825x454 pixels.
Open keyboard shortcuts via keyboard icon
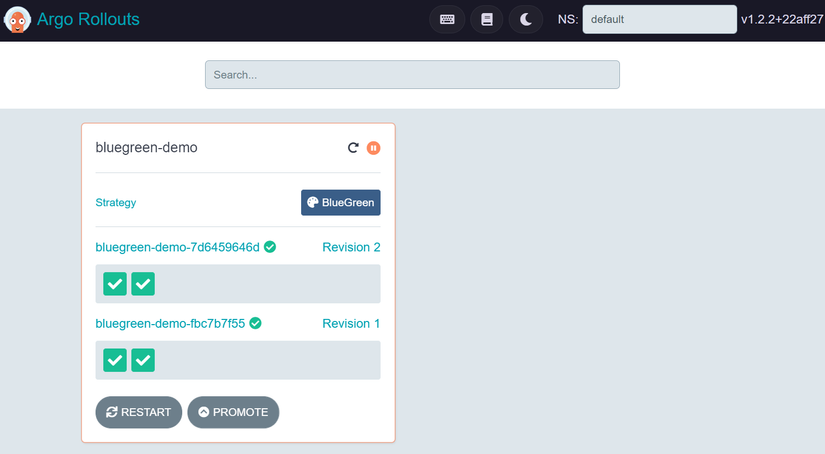(x=447, y=19)
